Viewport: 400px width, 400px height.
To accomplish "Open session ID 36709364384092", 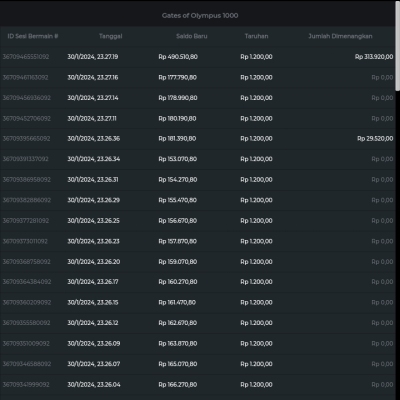I will point(27,282).
